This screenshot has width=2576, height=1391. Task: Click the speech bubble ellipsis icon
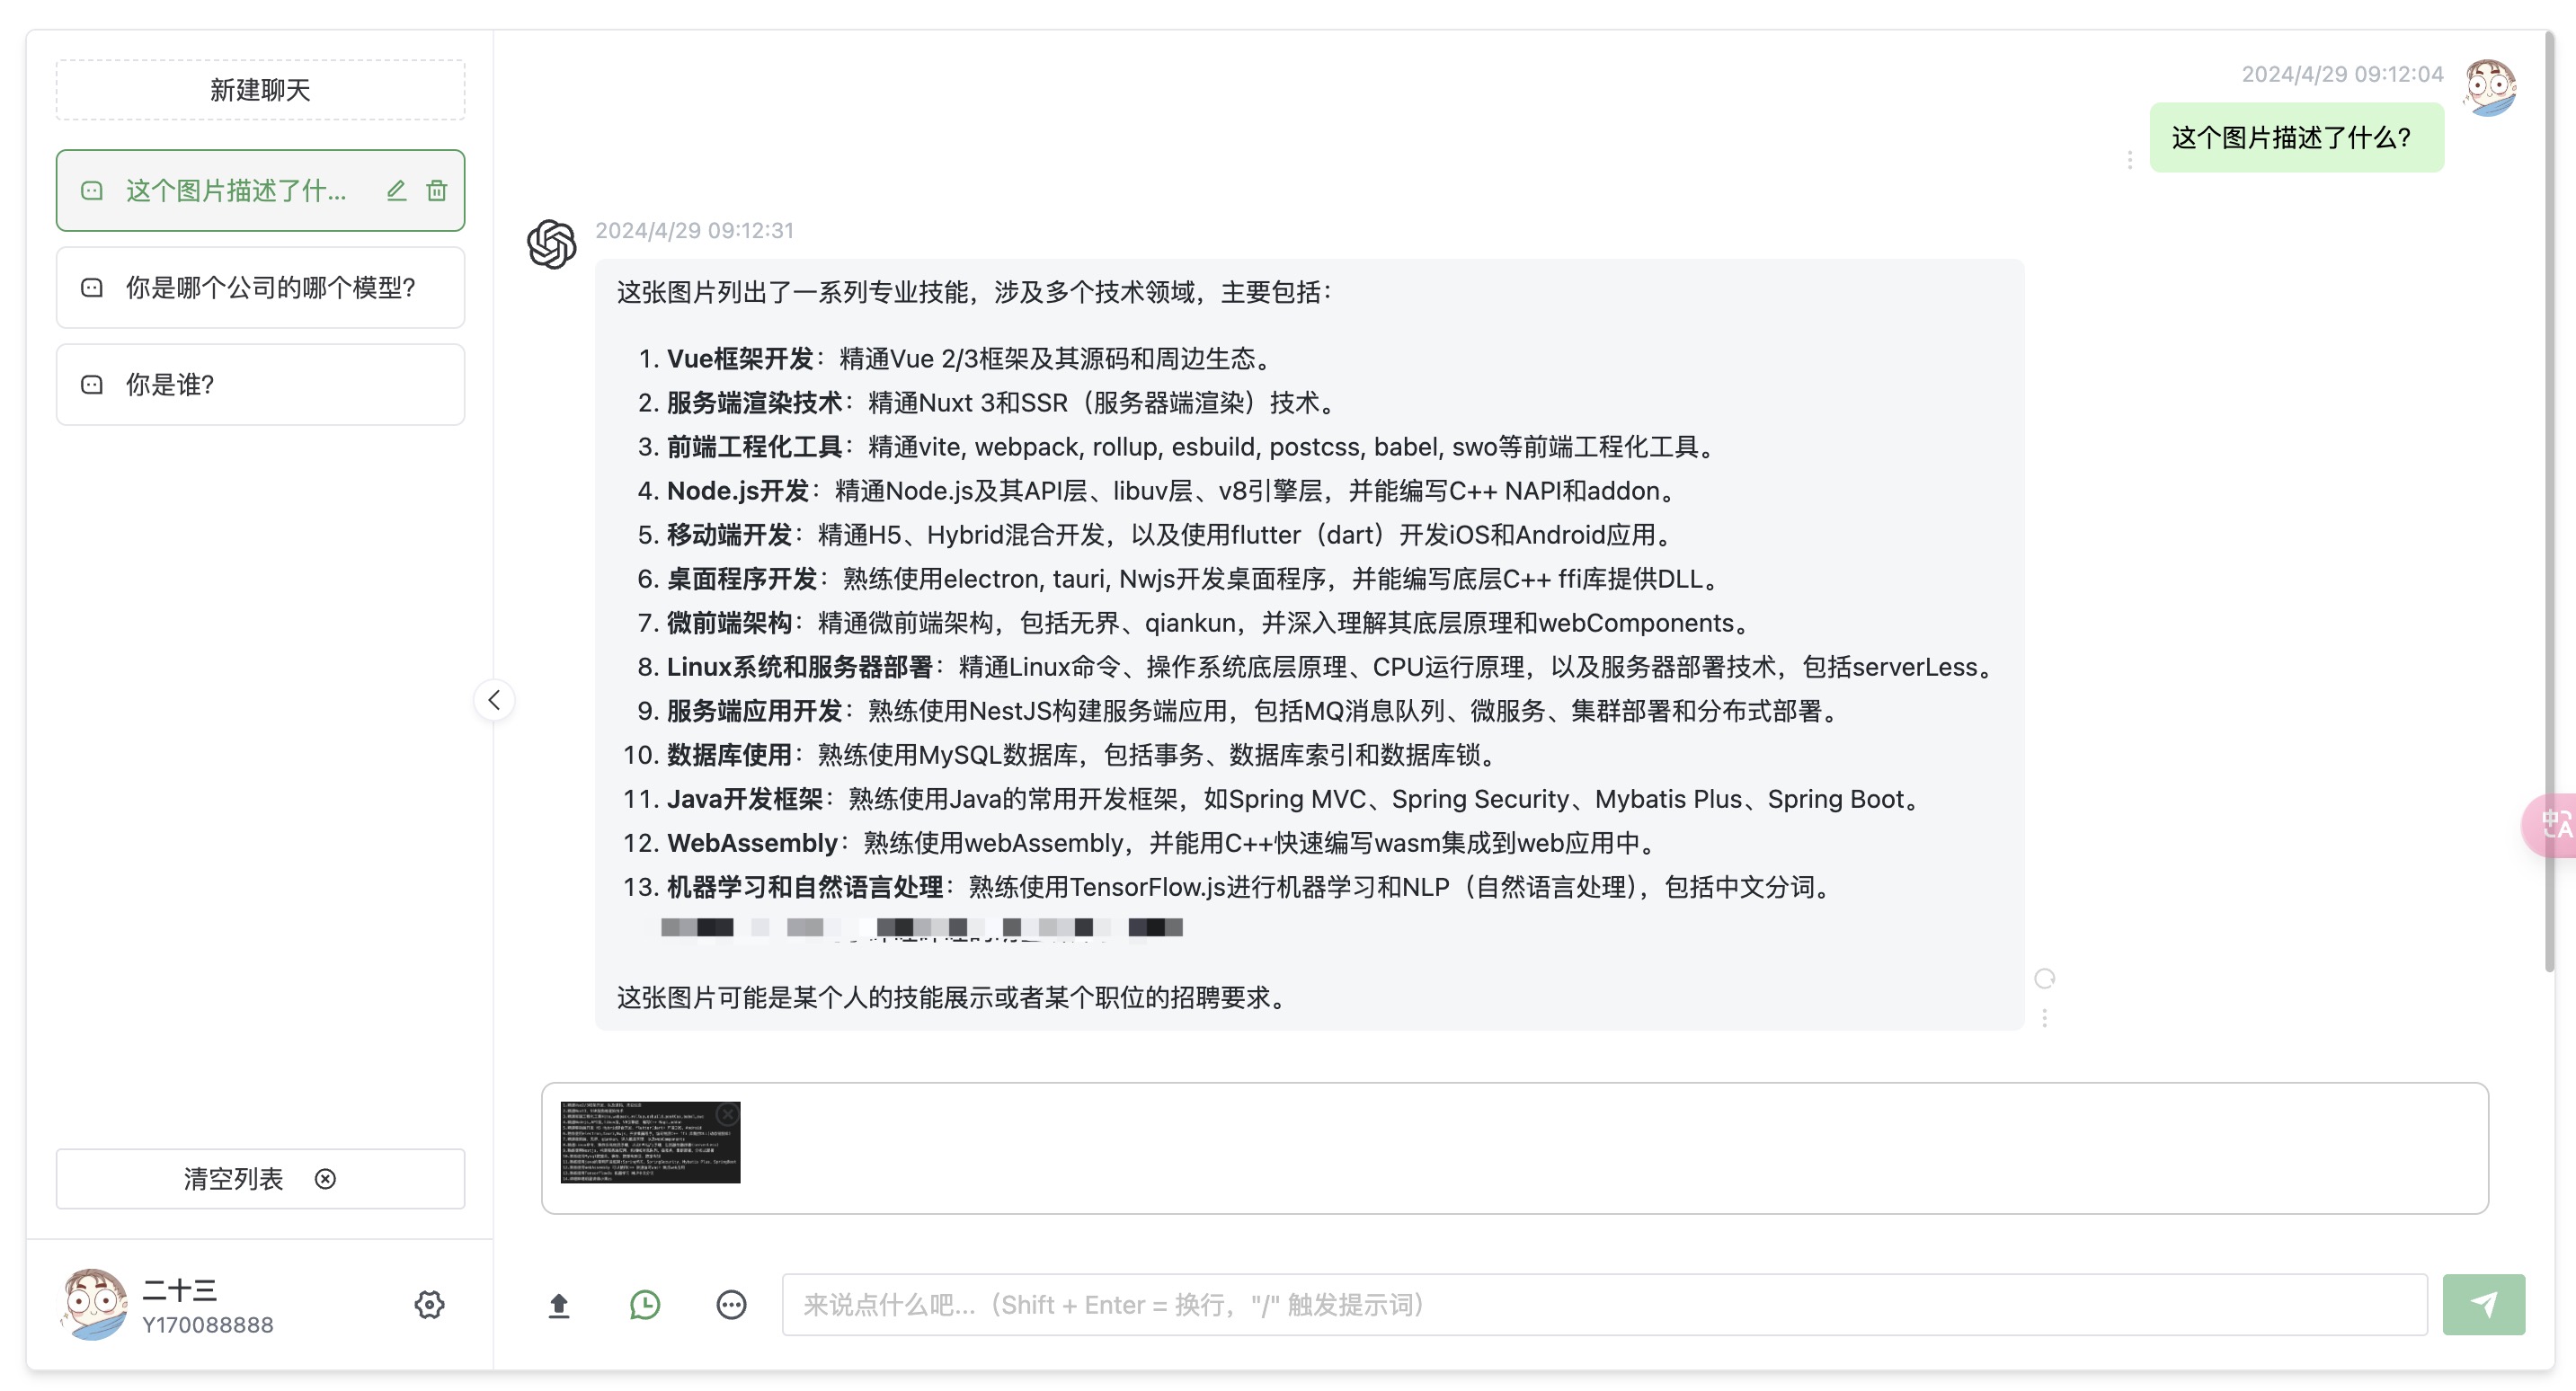731,1305
